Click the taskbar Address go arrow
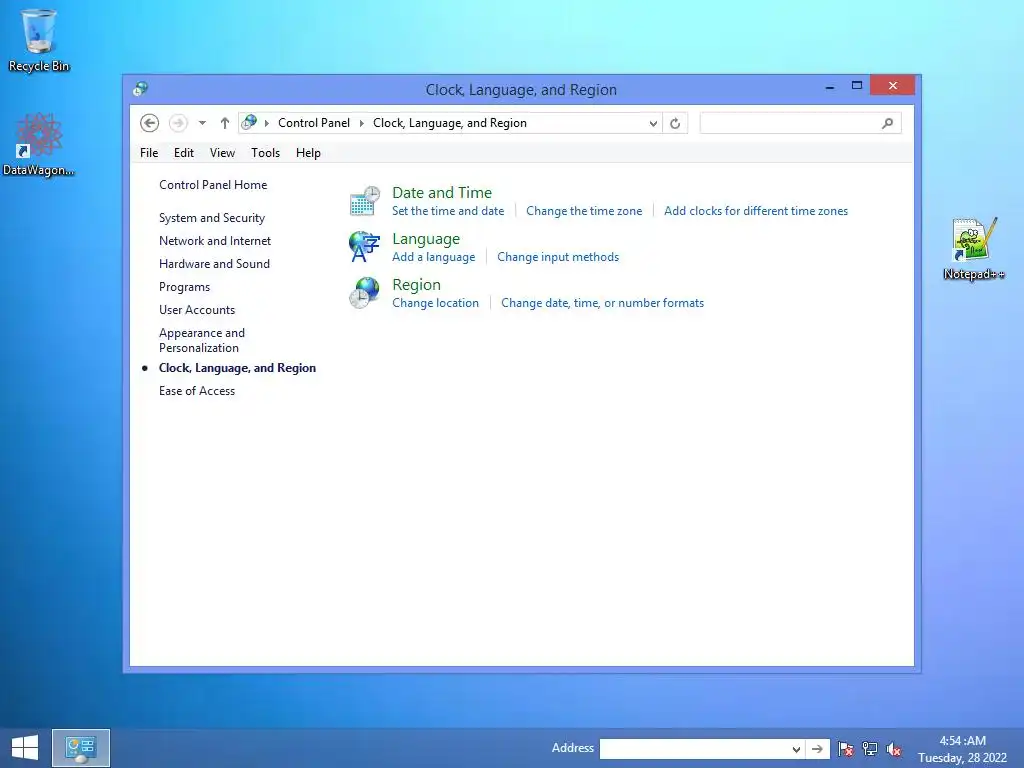The width and height of the screenshot is (1024, 768). point(818,749)
